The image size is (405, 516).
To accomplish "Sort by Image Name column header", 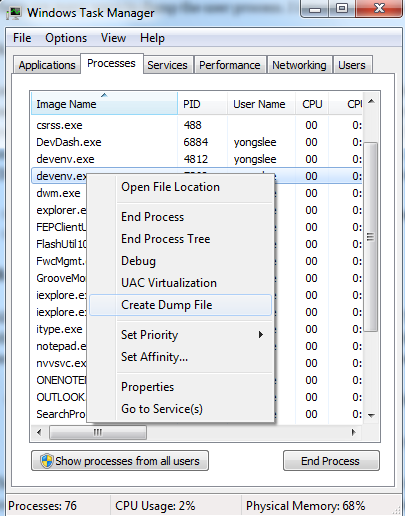I will tap(104, 104).
